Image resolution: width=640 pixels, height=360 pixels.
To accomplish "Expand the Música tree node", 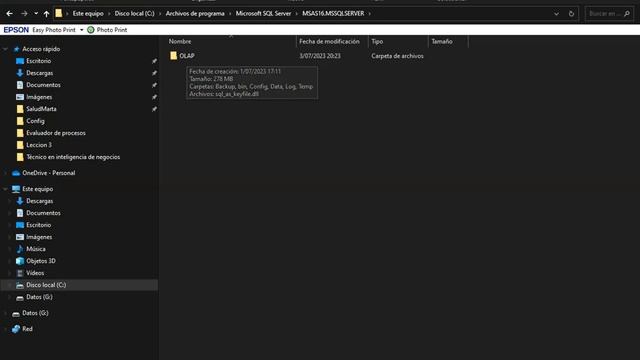I will pyautogui.click(x=9, y=249).
